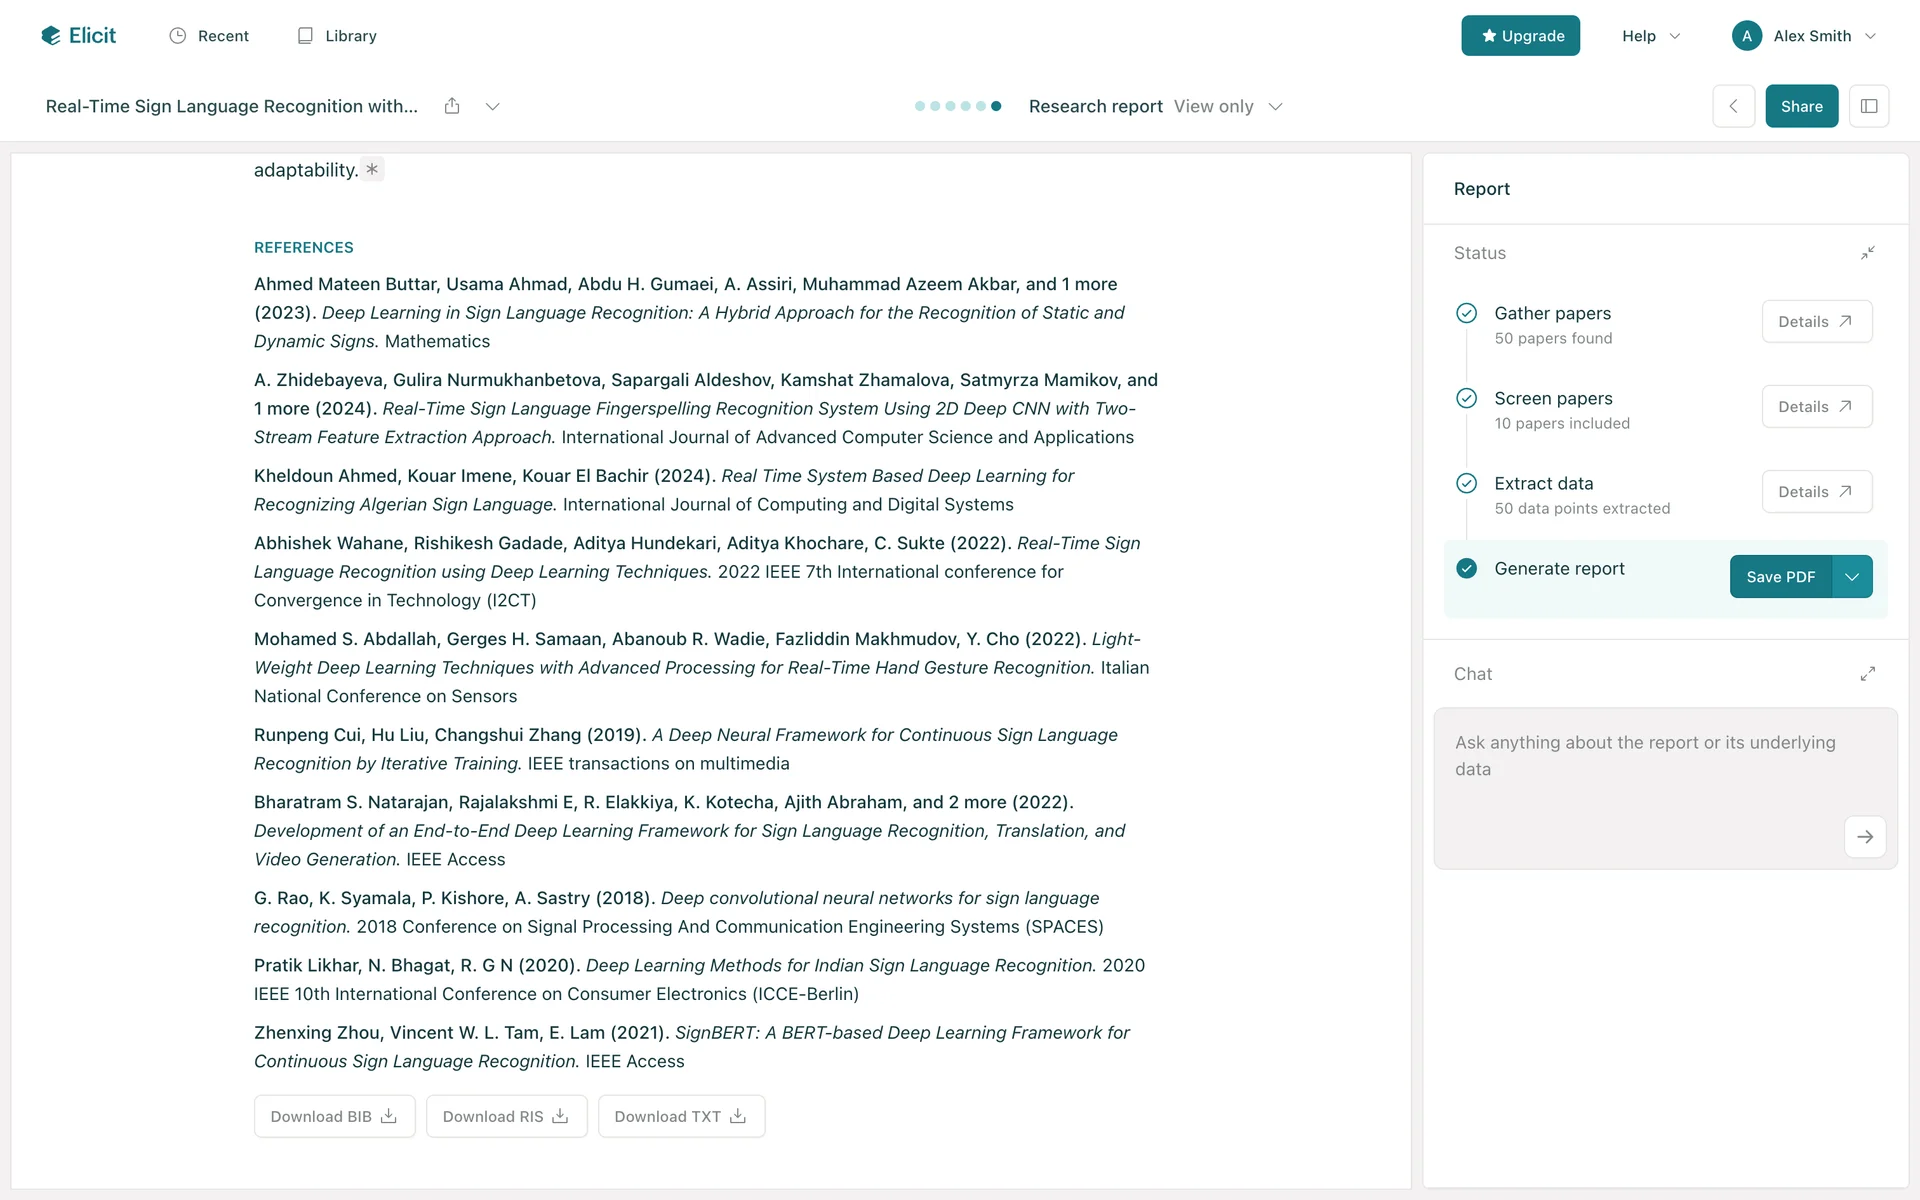Click the Generate report status checkmark

click(x=1466, y=568)
